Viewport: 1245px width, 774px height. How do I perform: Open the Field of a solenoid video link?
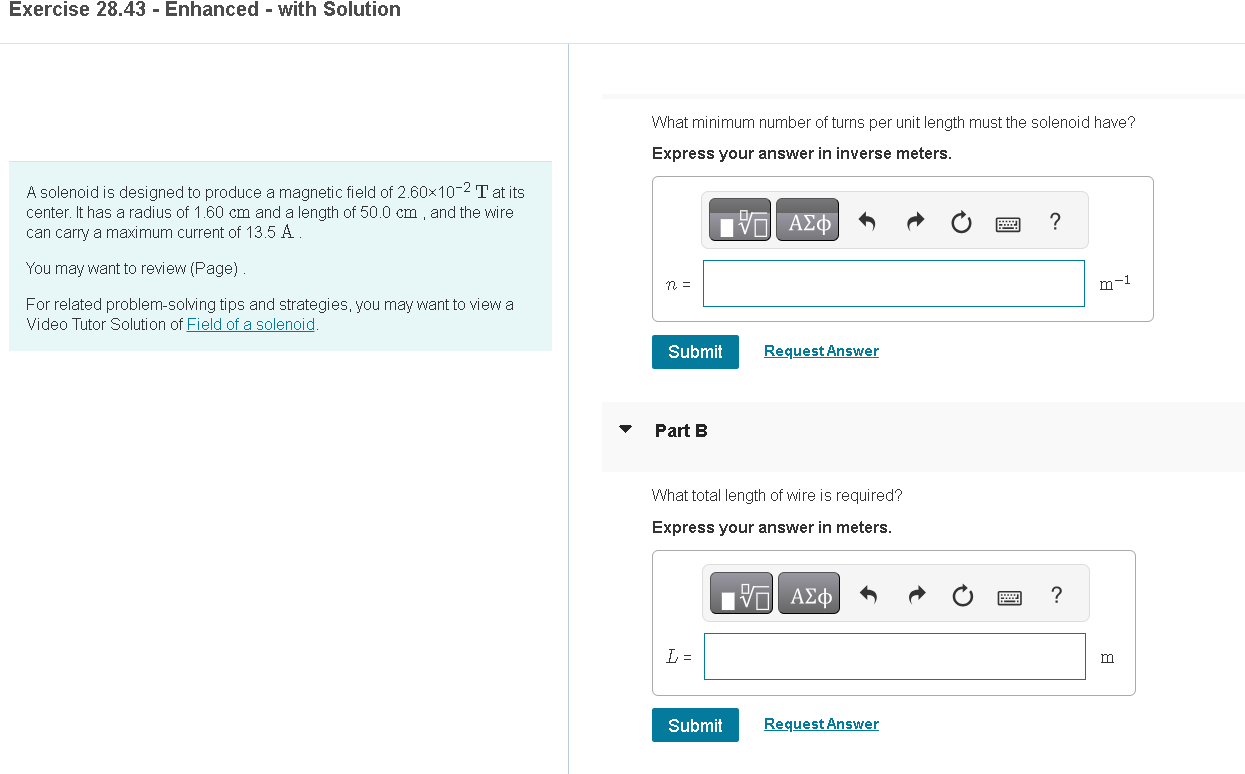point(250,324)
